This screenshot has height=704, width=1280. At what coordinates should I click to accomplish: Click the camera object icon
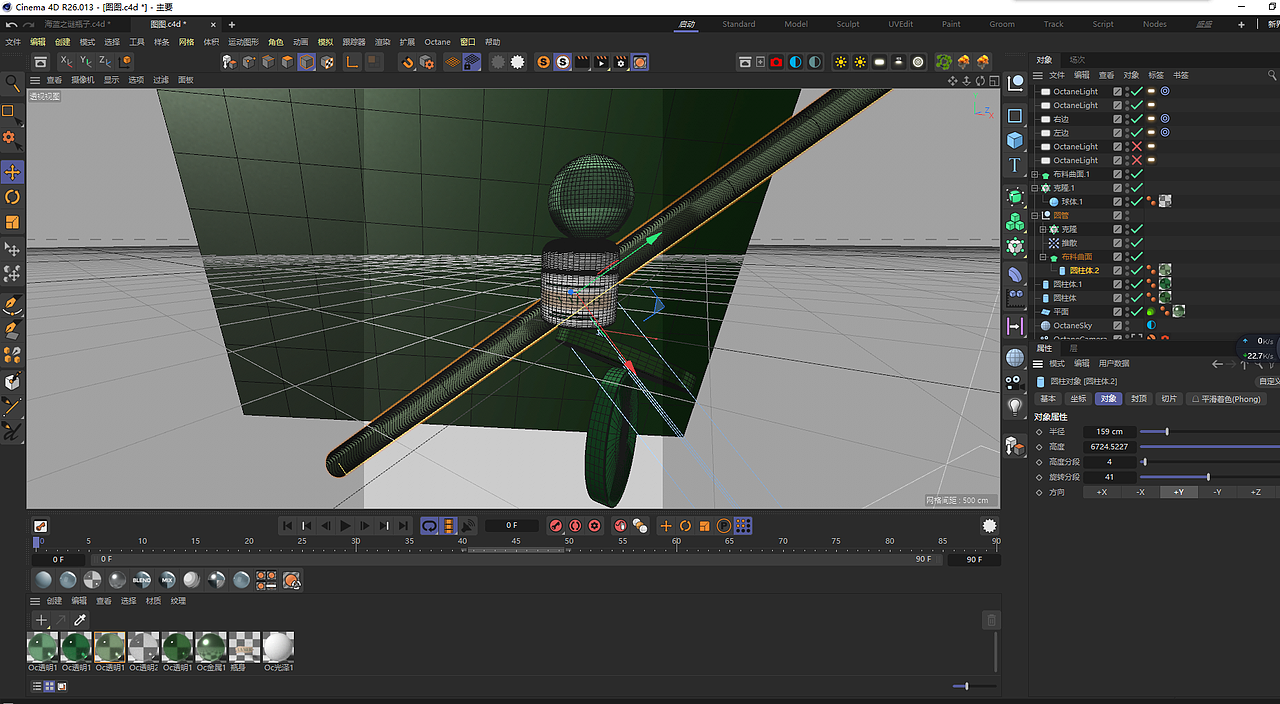[1015, 382]
